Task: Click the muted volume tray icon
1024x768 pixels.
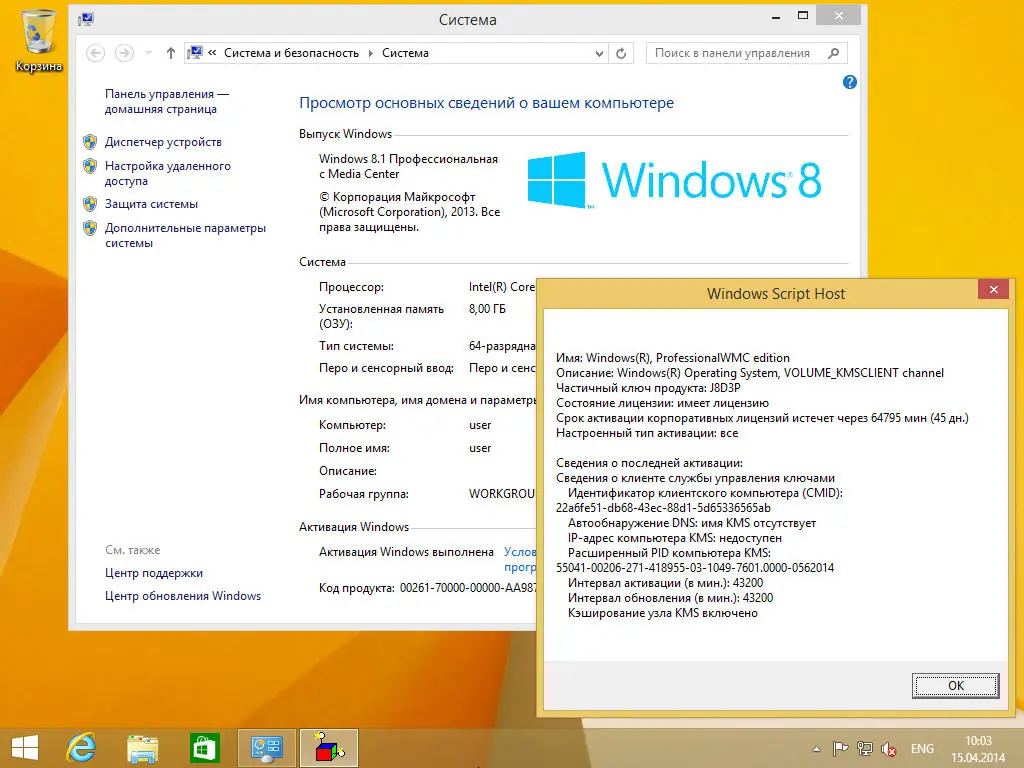Action: (x=888, y=749)
